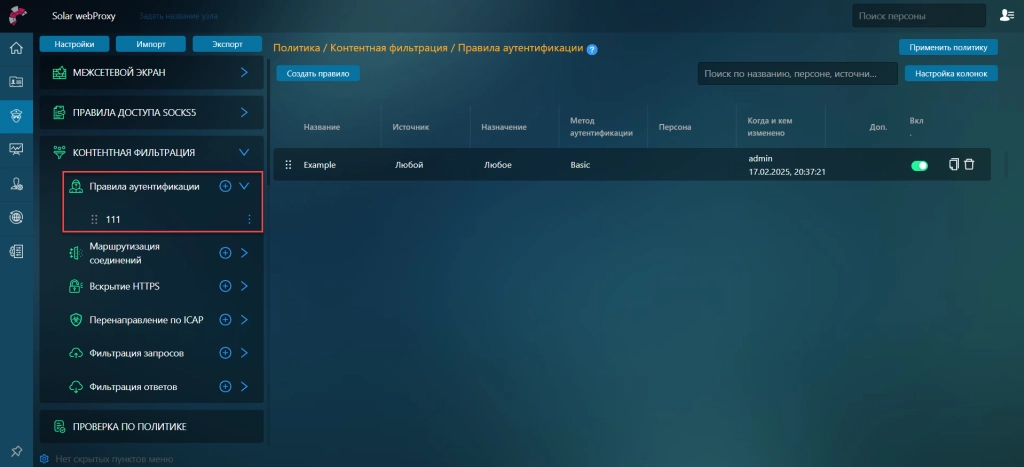Click the Example rule name cell
The image size is (1024, 467).
point(319,165)
